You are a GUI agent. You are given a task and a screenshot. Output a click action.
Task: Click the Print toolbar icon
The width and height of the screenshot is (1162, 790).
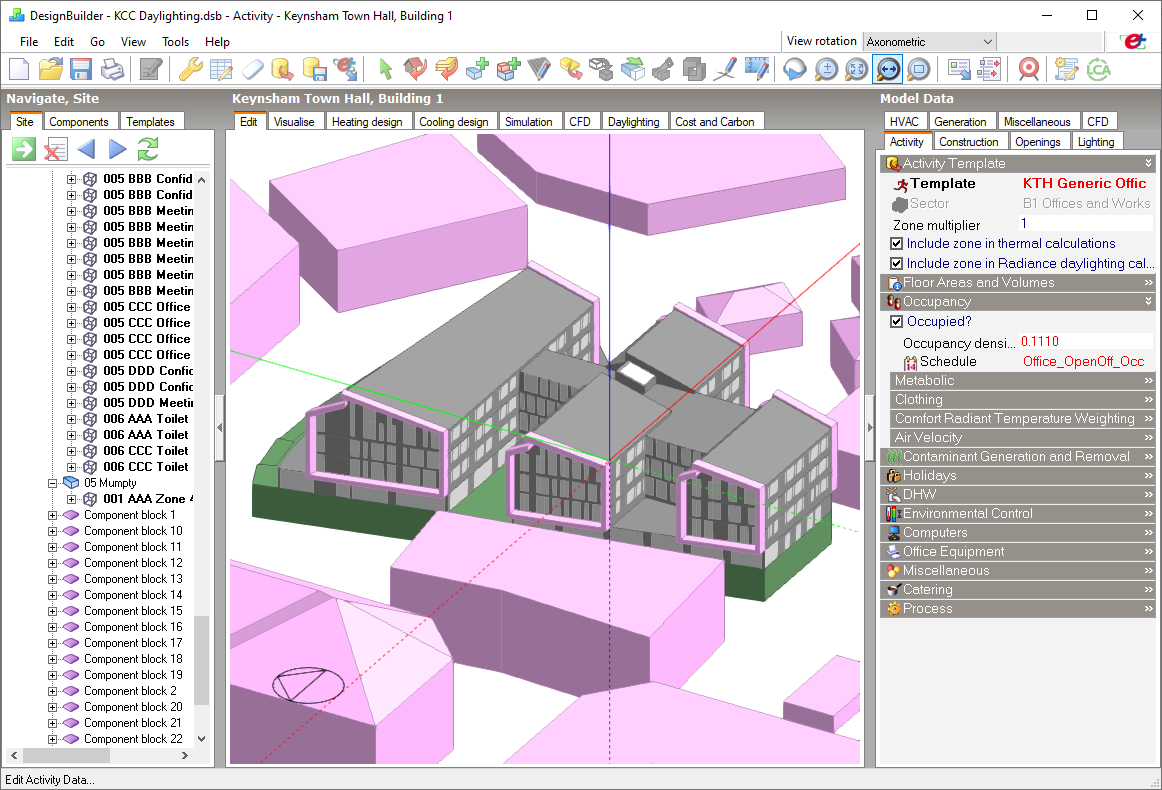pos(112,69)
